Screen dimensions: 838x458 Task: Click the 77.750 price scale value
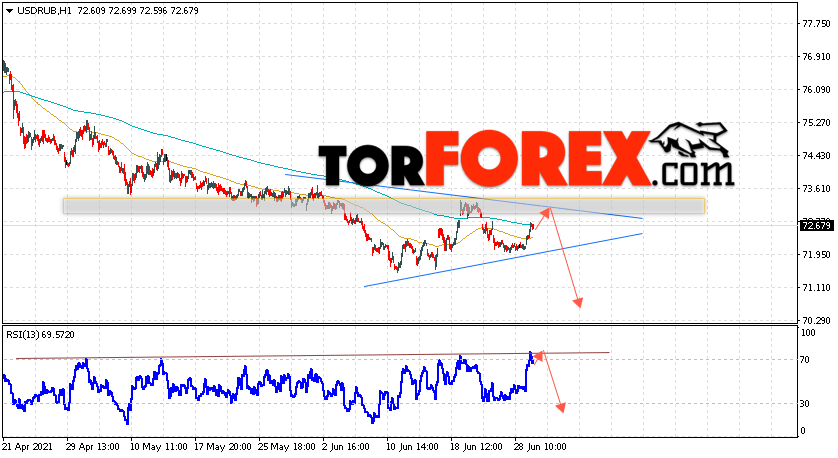816,24
